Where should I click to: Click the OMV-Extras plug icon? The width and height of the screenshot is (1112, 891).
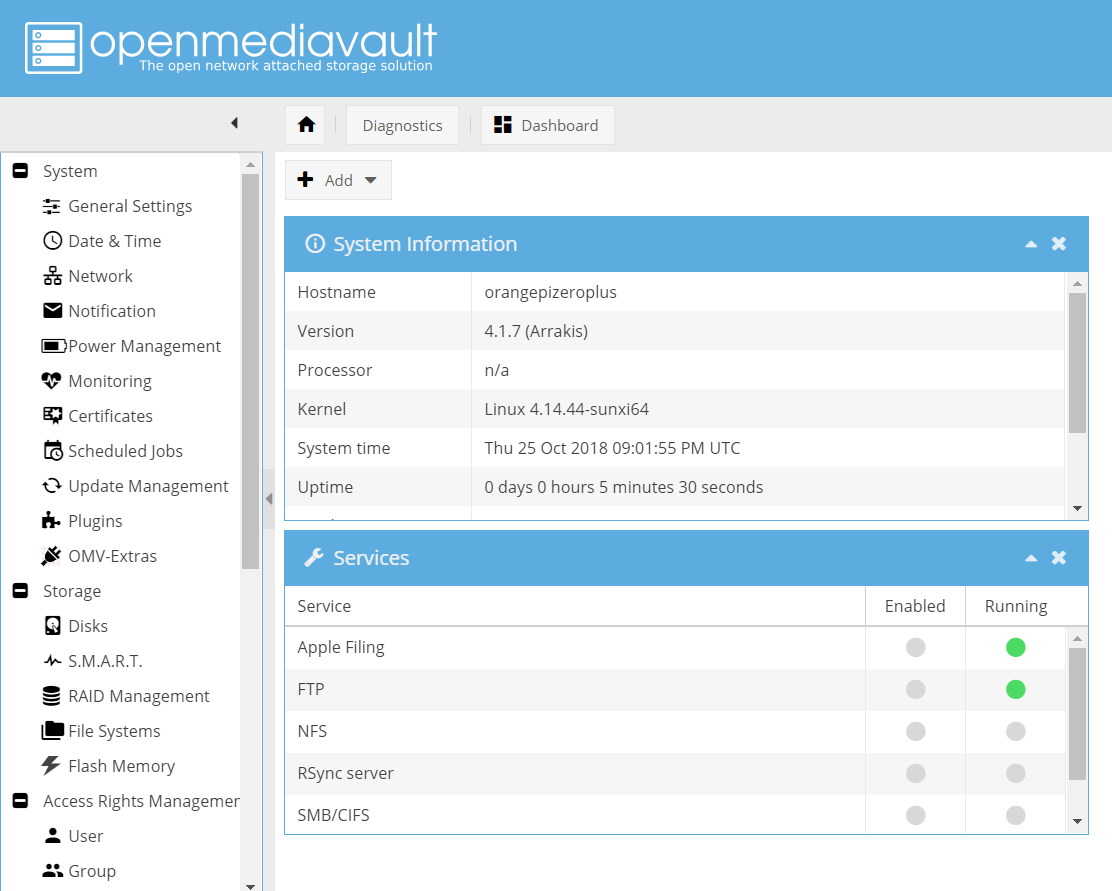(x=51, y=555)
